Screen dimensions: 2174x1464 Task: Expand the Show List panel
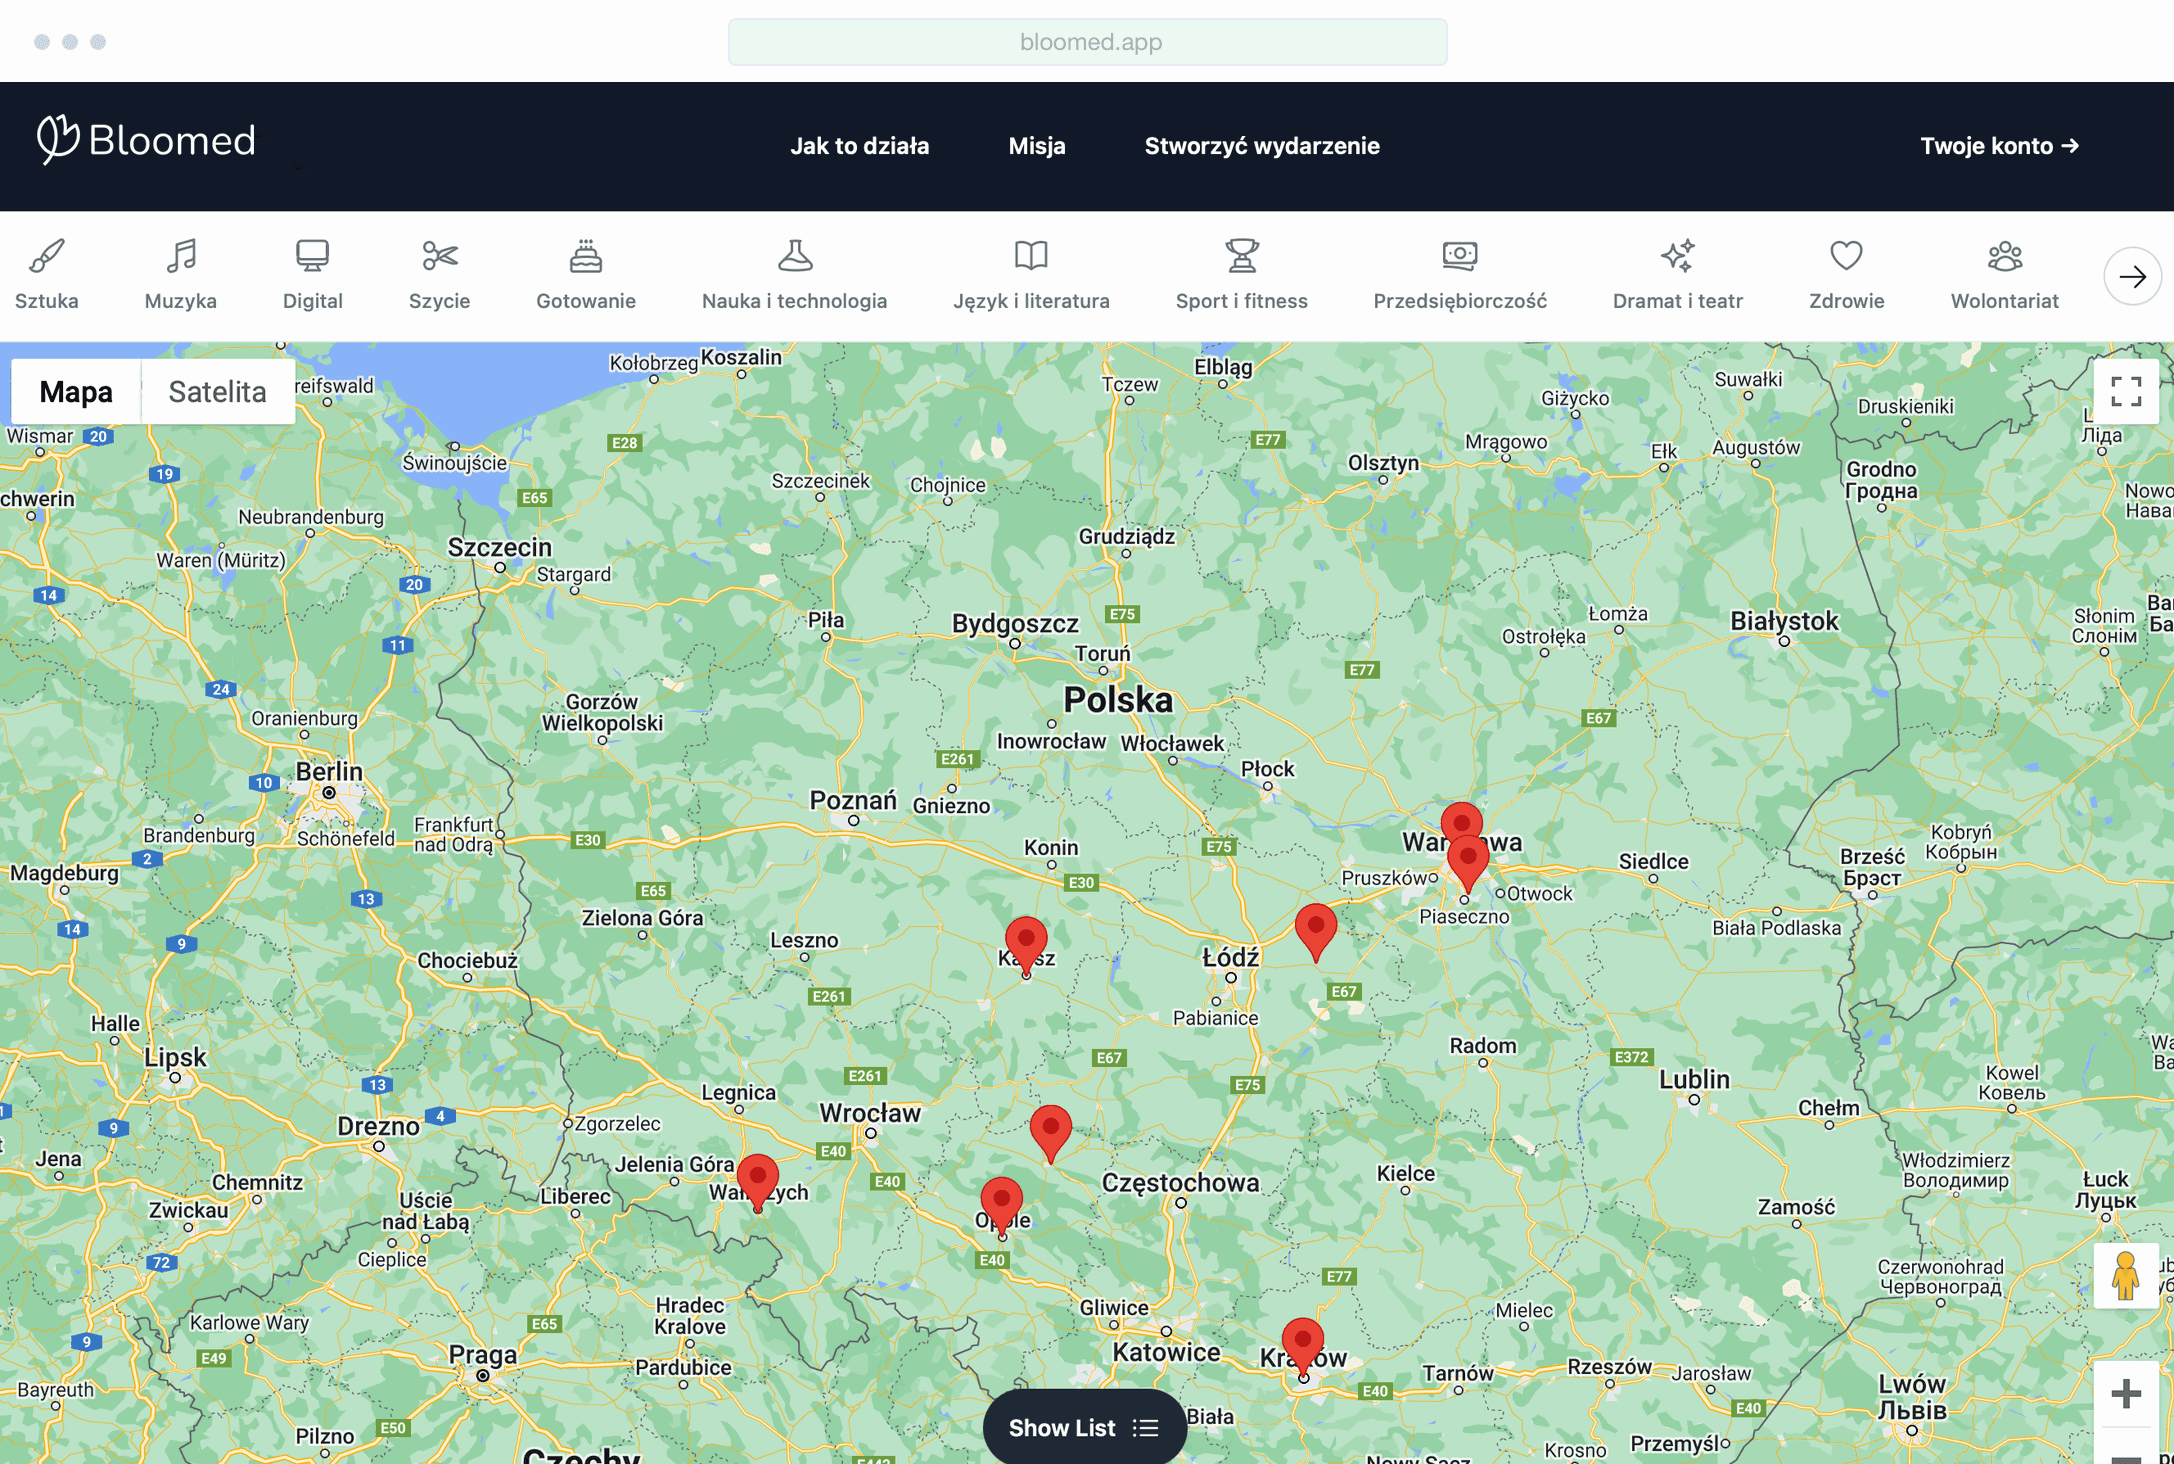(x=1084, y=1427)
